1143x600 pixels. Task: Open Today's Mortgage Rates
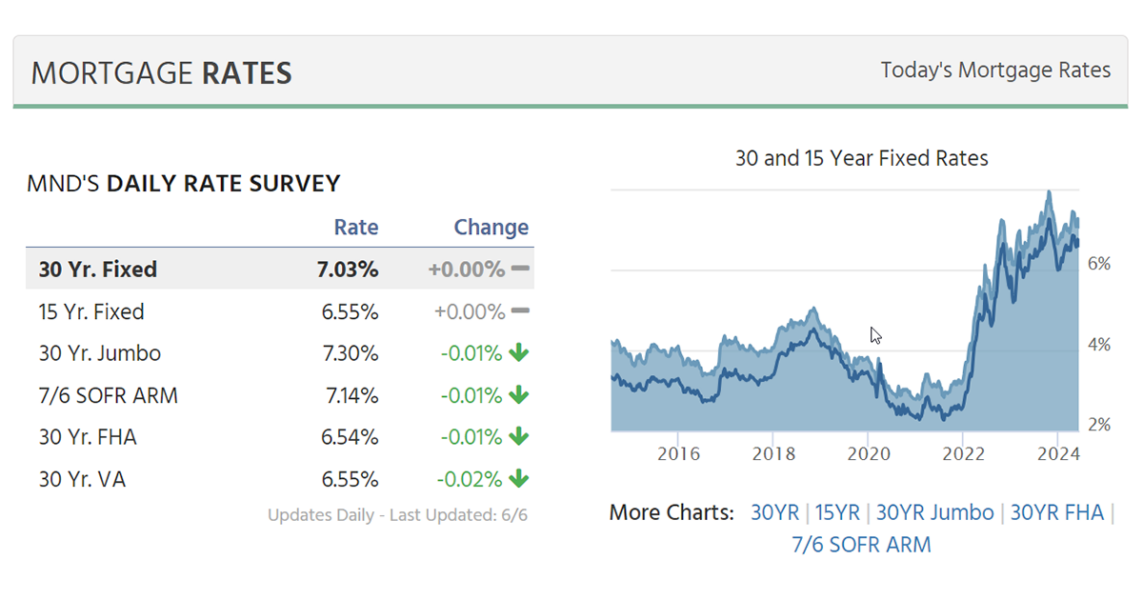(x=995, y=70)
